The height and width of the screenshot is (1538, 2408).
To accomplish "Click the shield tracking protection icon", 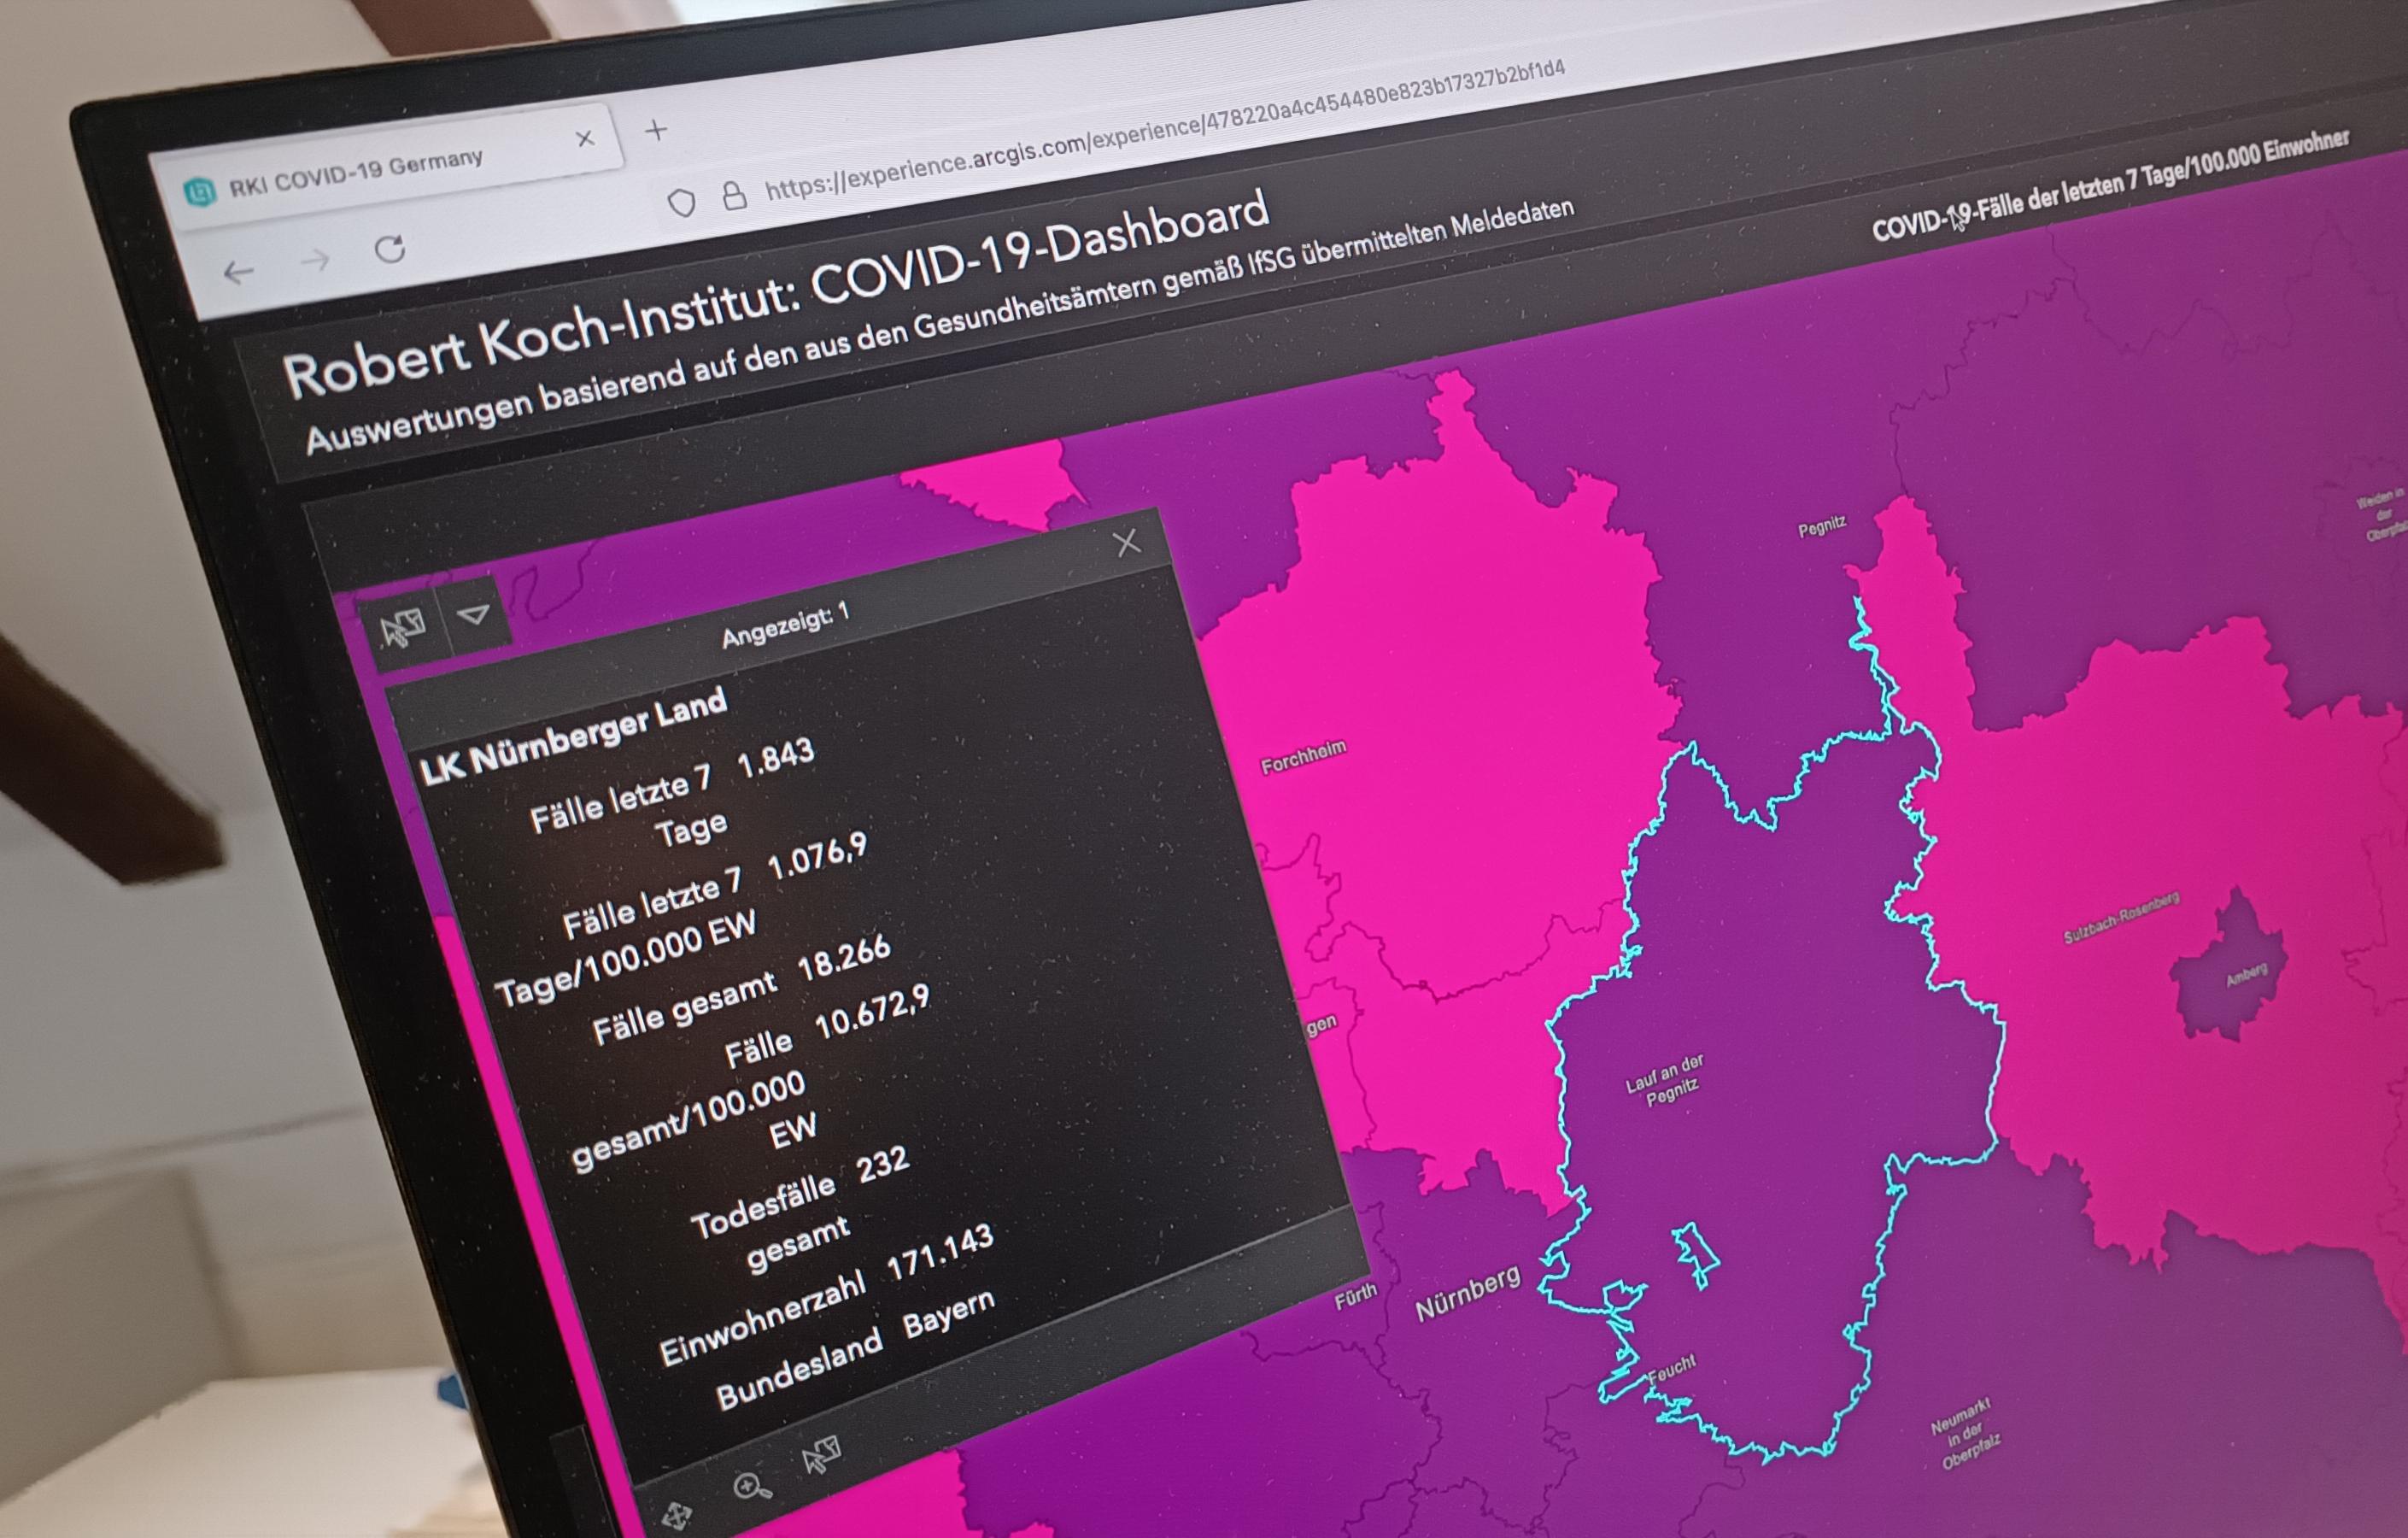I will pyautogui.click(x=681, y=203).
